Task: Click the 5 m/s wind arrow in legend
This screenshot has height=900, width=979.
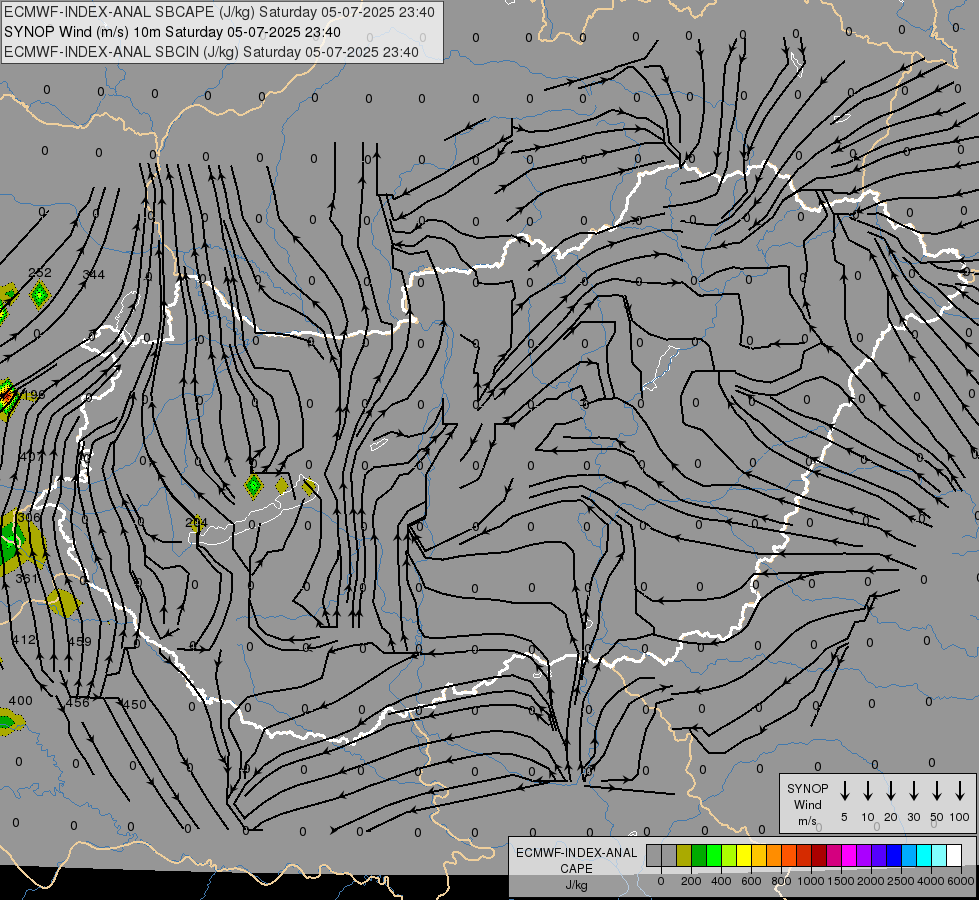Action: coord(844,791)
